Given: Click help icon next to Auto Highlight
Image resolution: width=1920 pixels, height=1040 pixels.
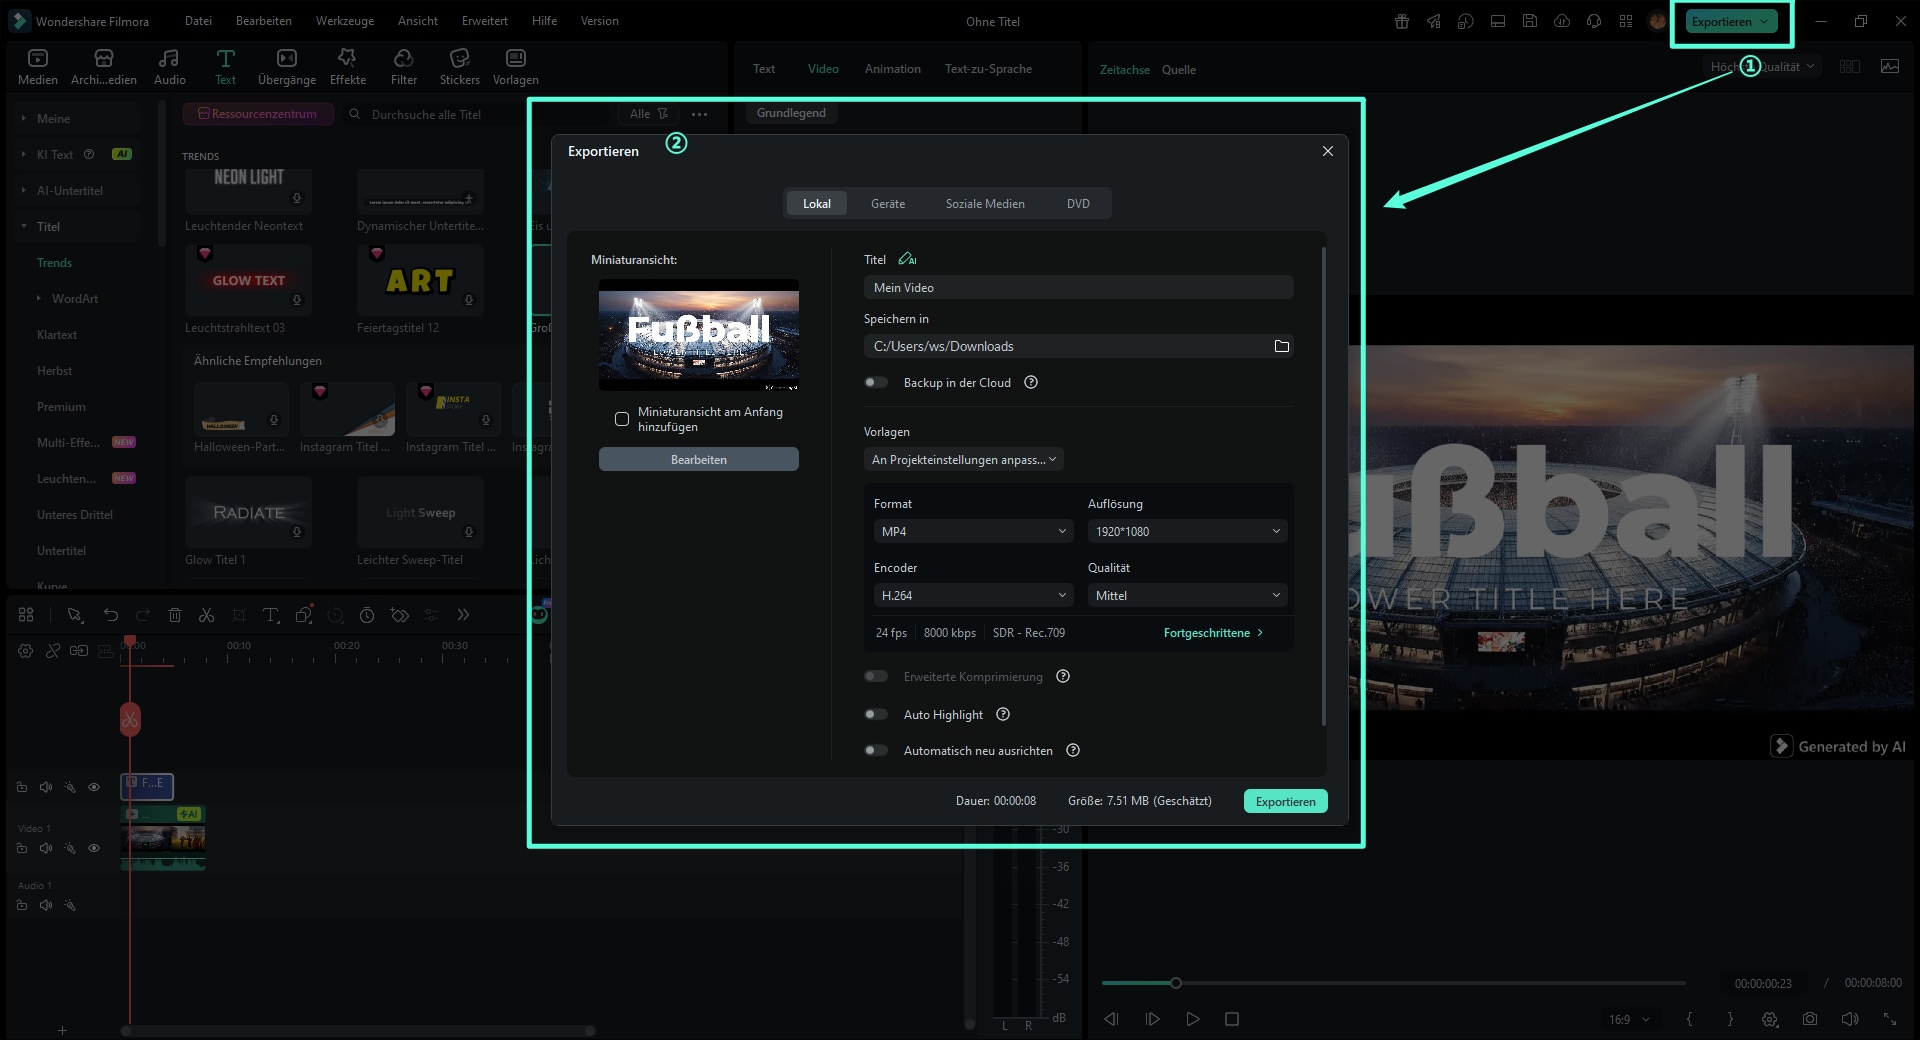Looking at the screenshot, I should [x=1003, y=714].
